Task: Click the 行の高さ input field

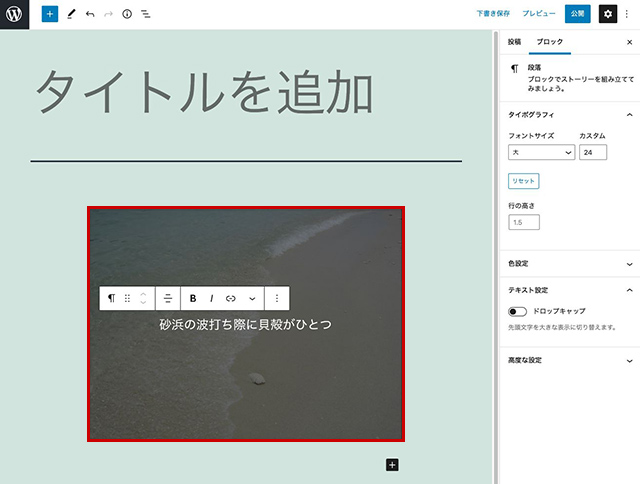Action: [x=524, y=222]
